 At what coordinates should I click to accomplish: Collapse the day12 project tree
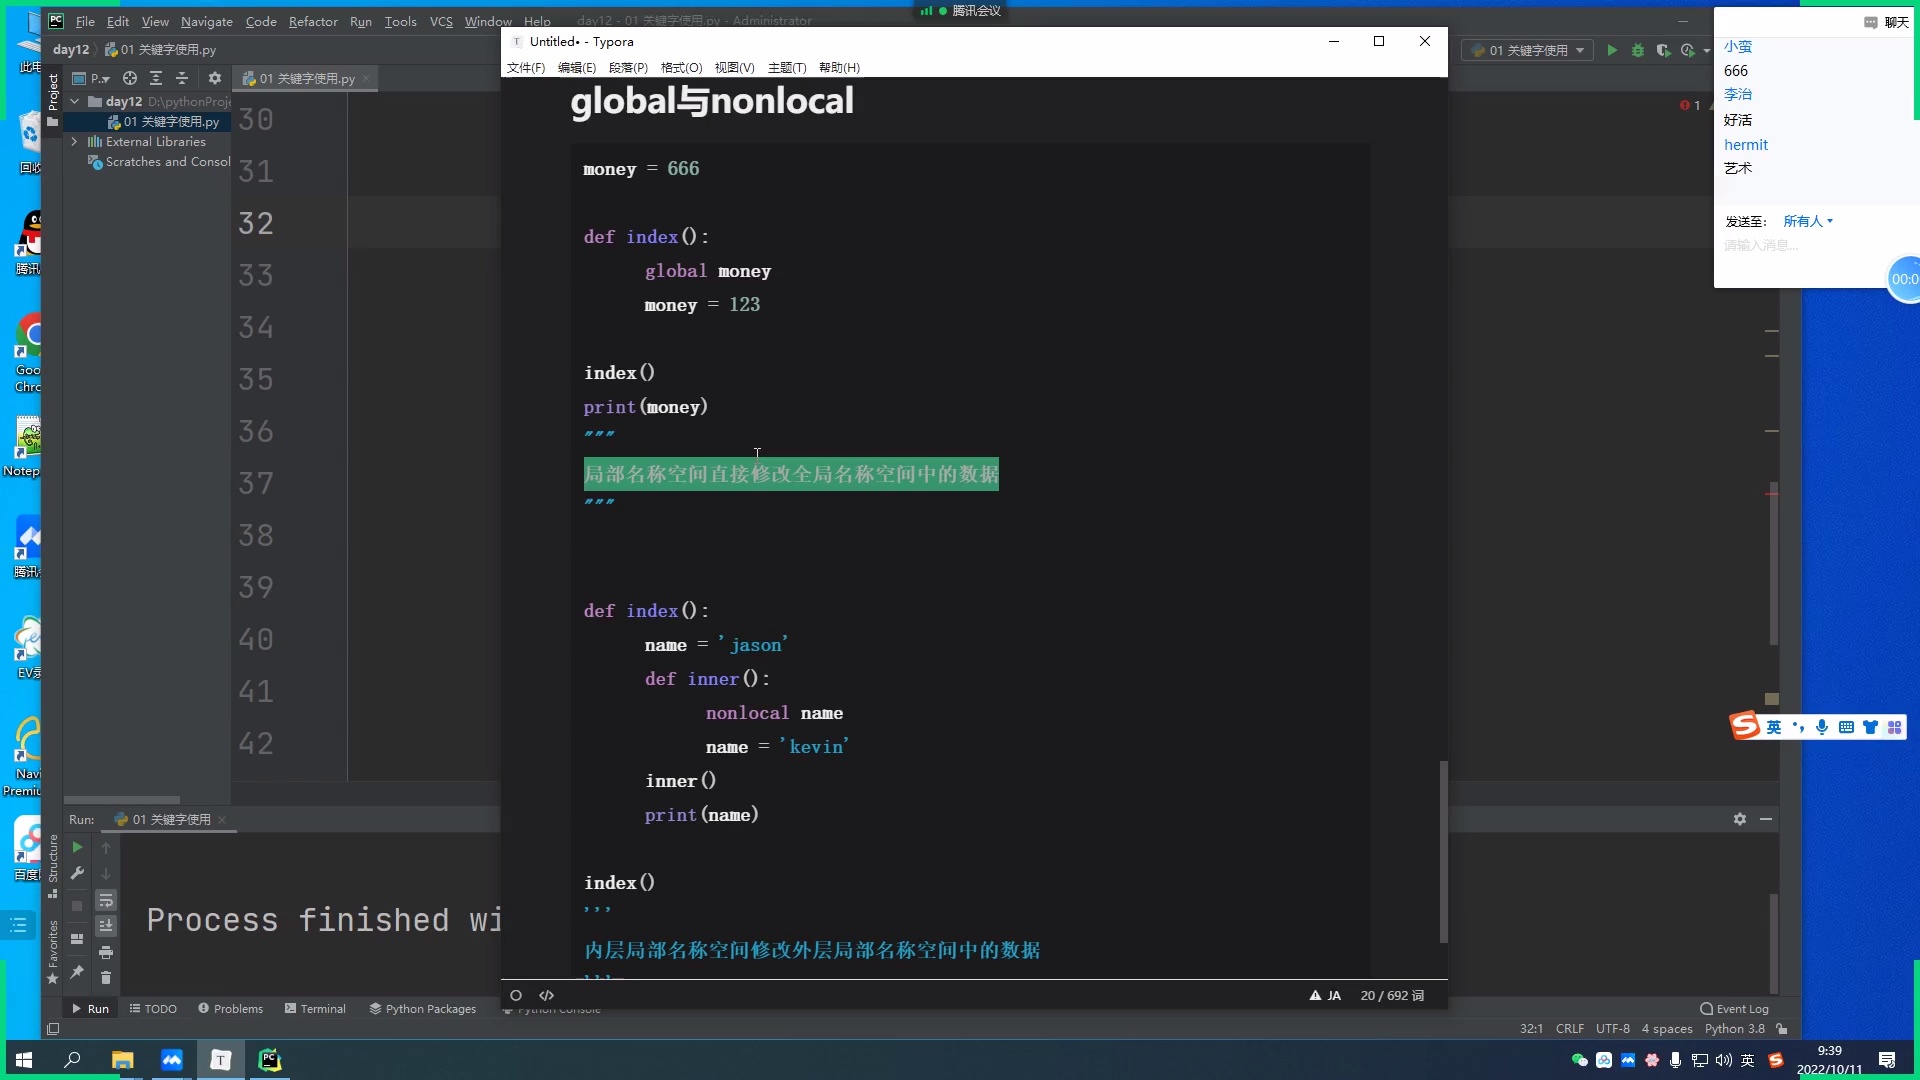tap(73, 101)
